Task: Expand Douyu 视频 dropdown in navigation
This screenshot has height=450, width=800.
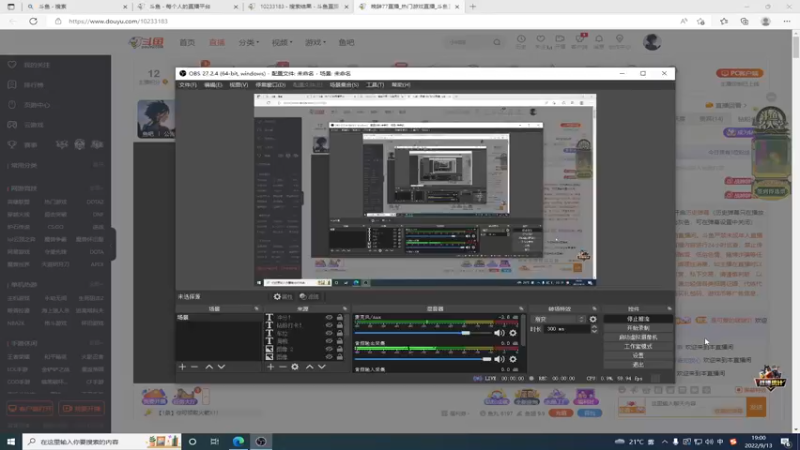Action: 282,42
